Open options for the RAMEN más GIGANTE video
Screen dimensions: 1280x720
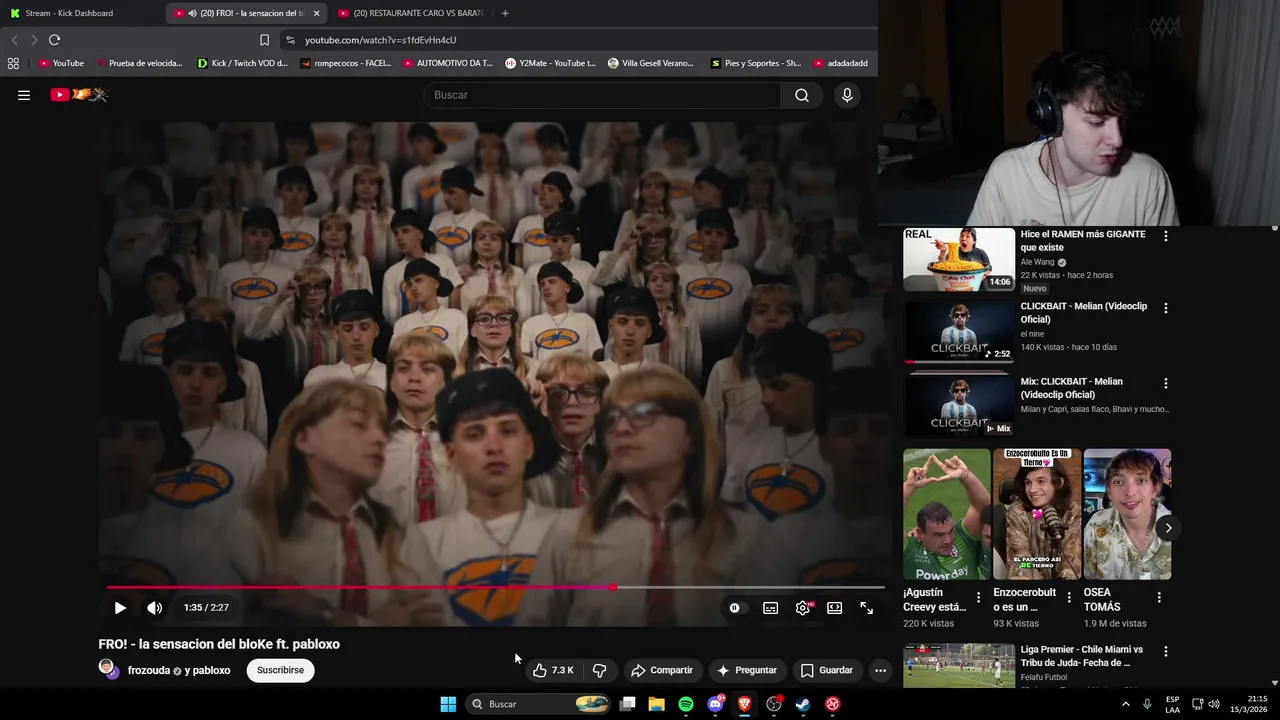1165,236
